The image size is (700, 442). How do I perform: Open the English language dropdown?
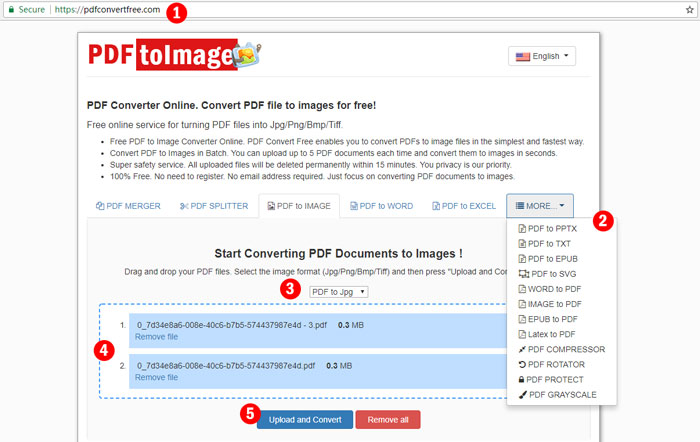(542, 56)
